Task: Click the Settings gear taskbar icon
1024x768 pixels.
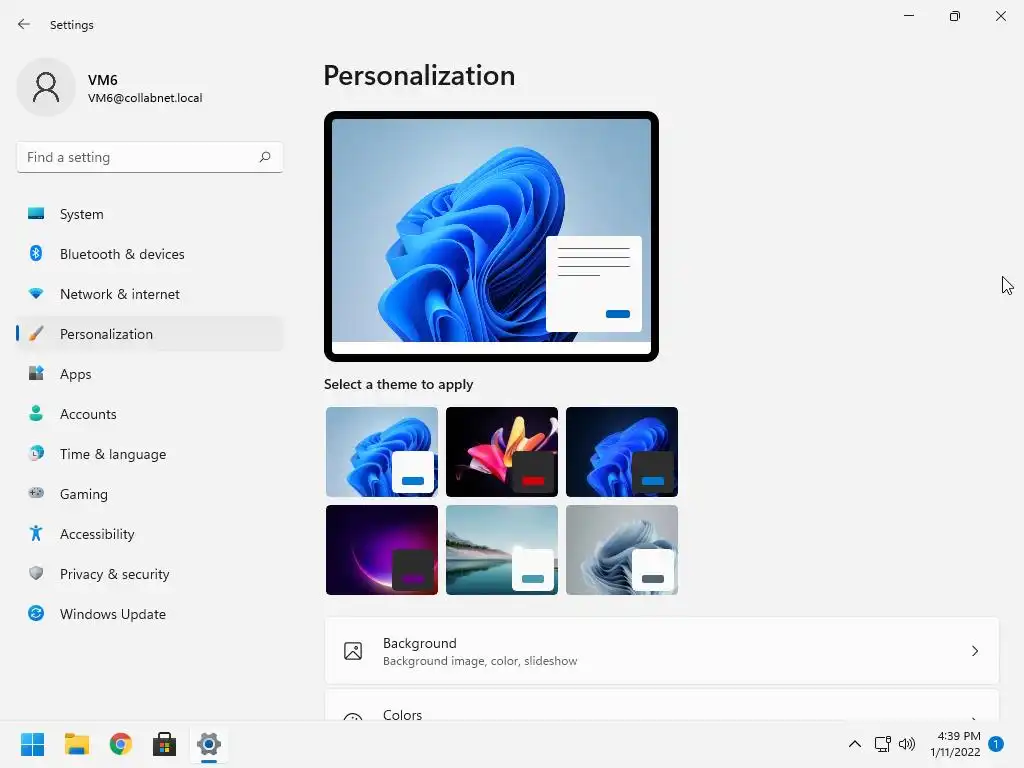Action: (x=209, y=744)
